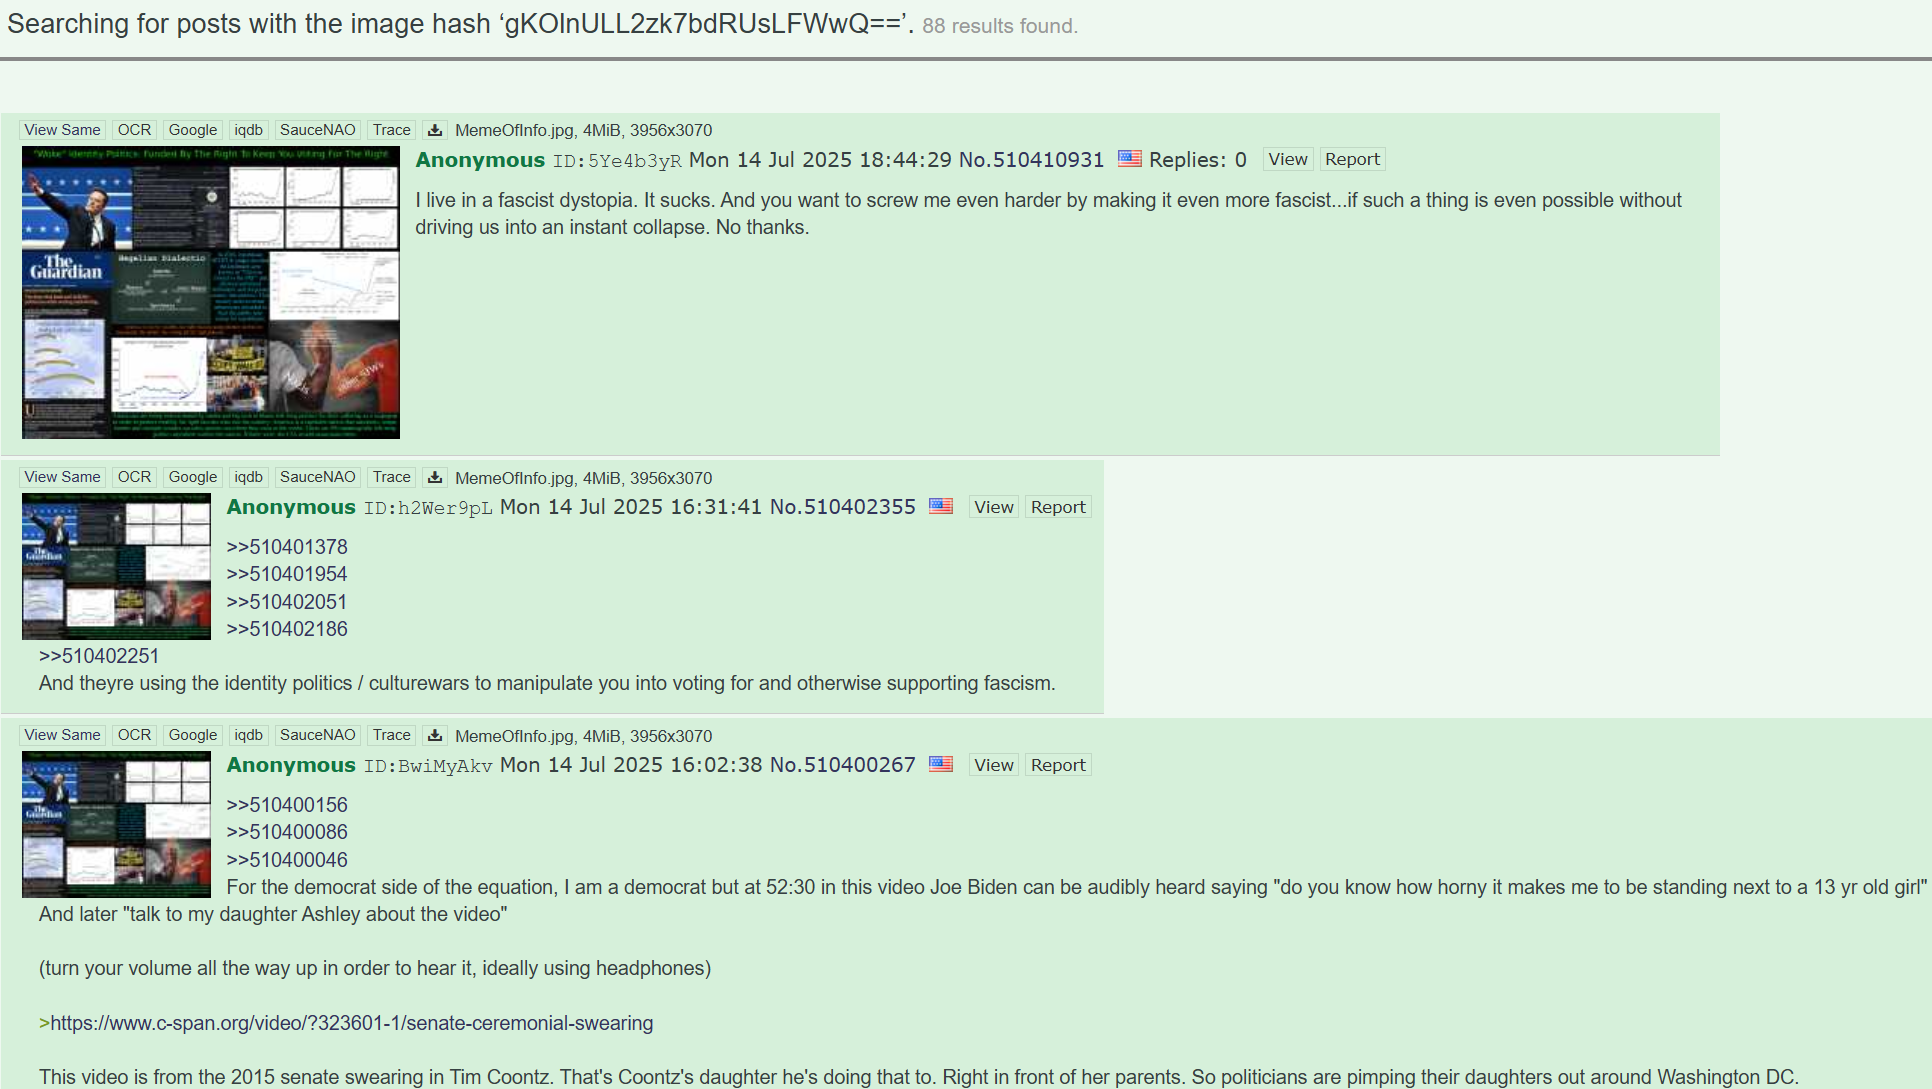
Task: Download image icon in first post
Action: [x=435, y=130]
